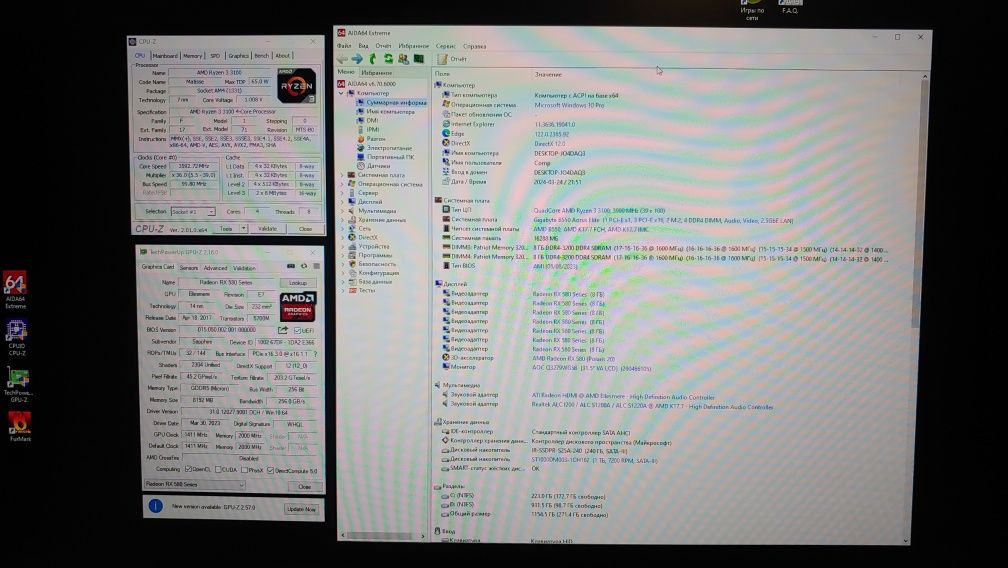
Task: Click the GPU-Z hamburger menu icon
Action: 316,266
